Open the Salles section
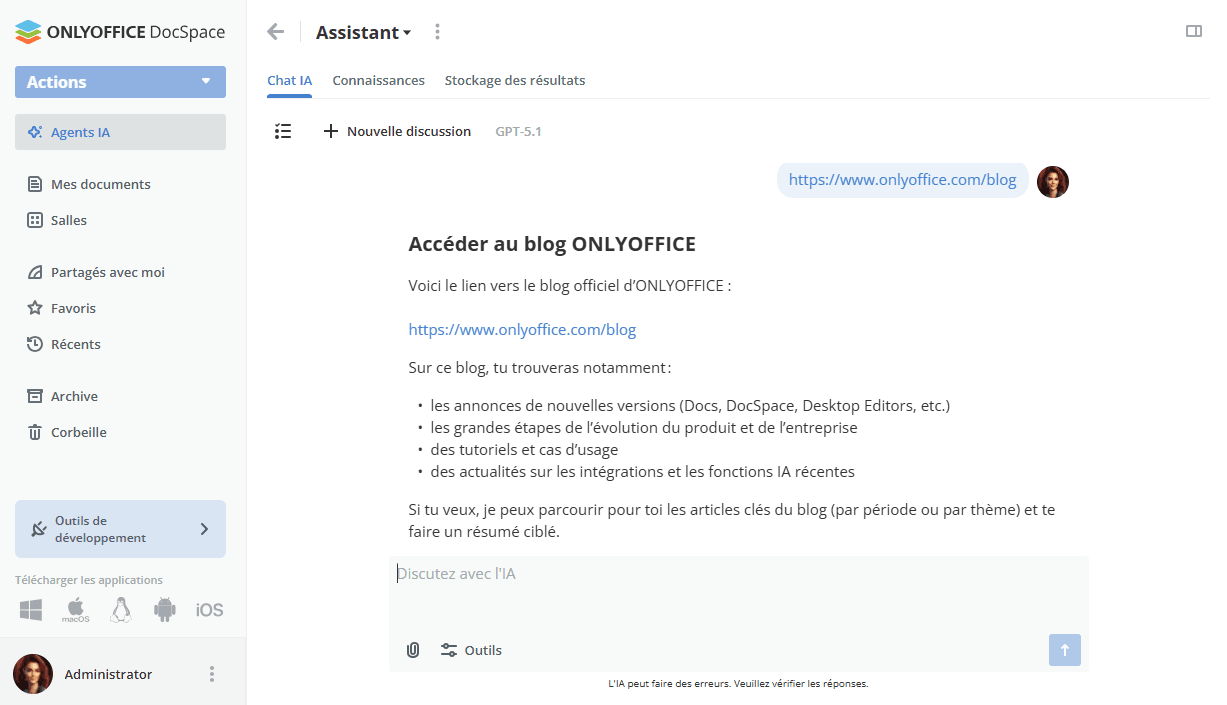The image size is (1227, 705). pos(70,220)
